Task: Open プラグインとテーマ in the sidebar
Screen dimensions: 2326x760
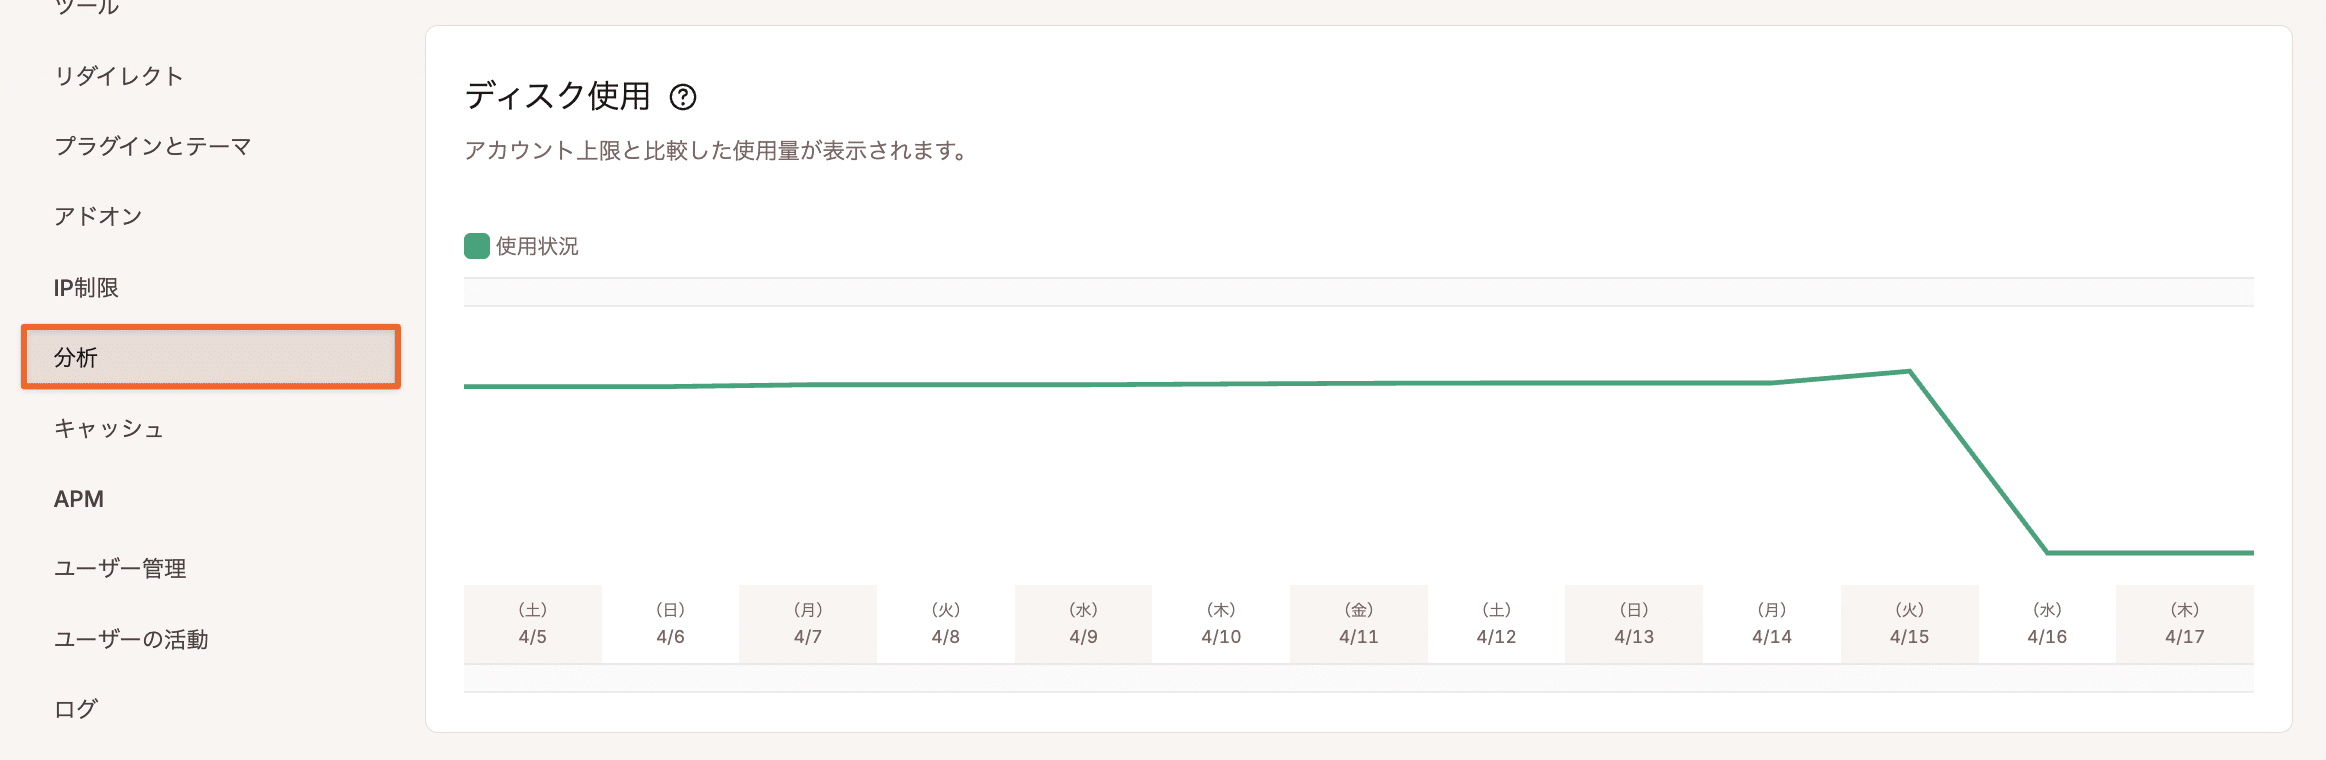Action: pos(153,146)
